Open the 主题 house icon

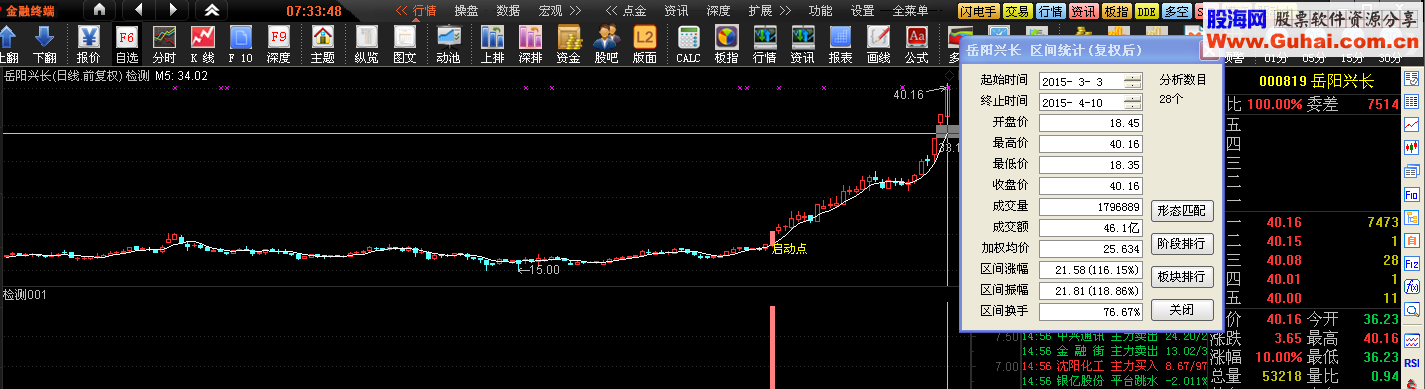[322, 38]
